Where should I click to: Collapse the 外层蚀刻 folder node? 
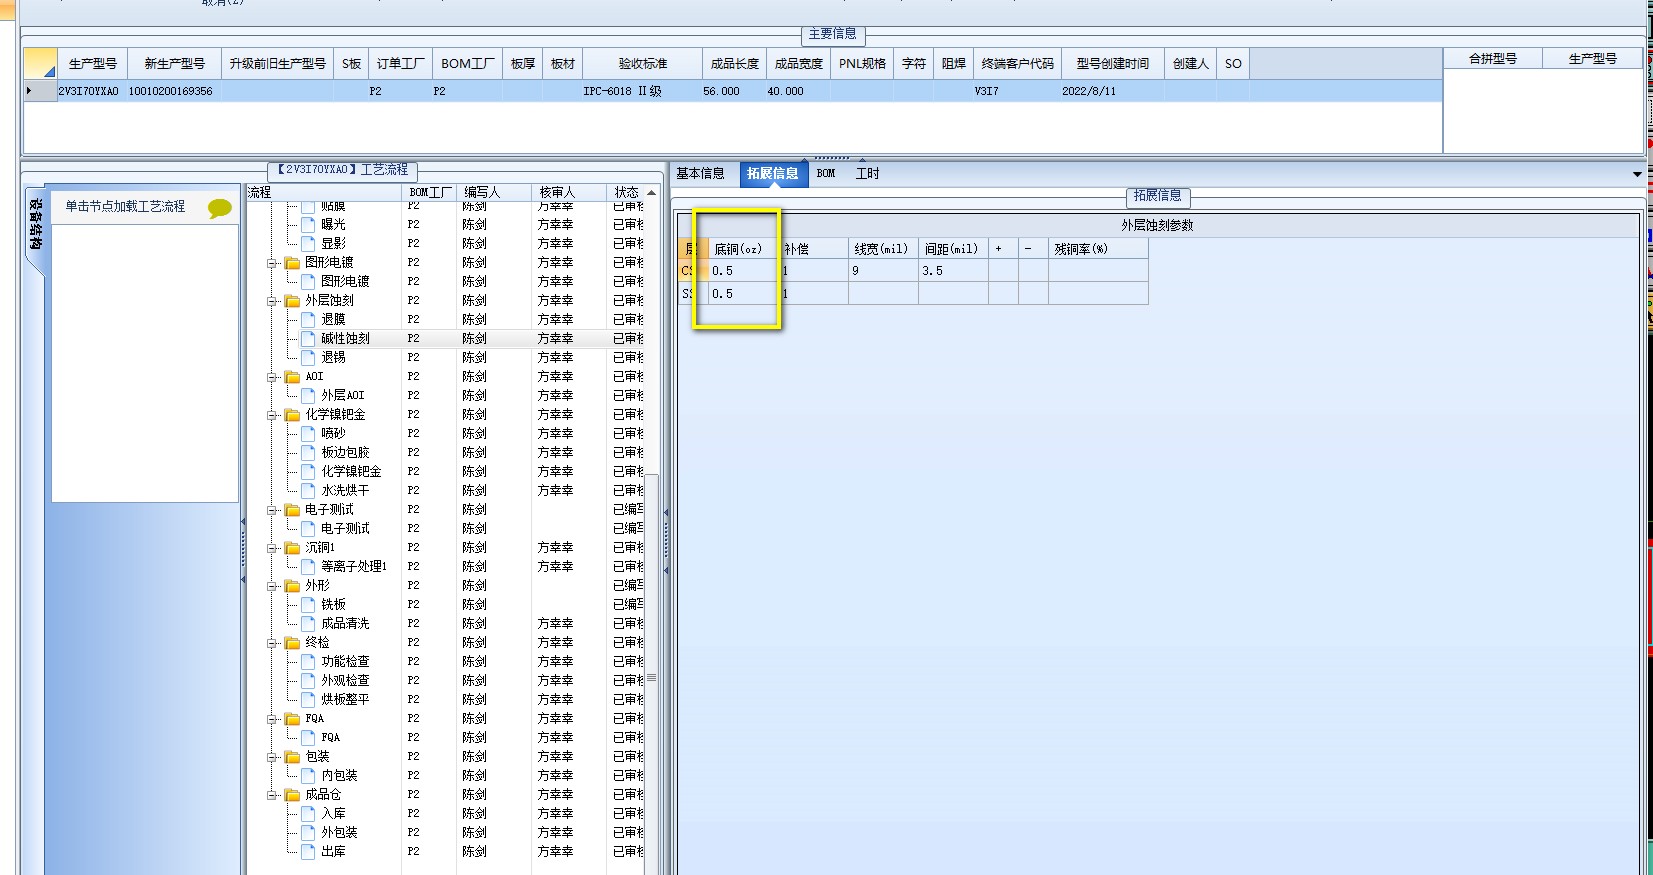click(272, 301)
